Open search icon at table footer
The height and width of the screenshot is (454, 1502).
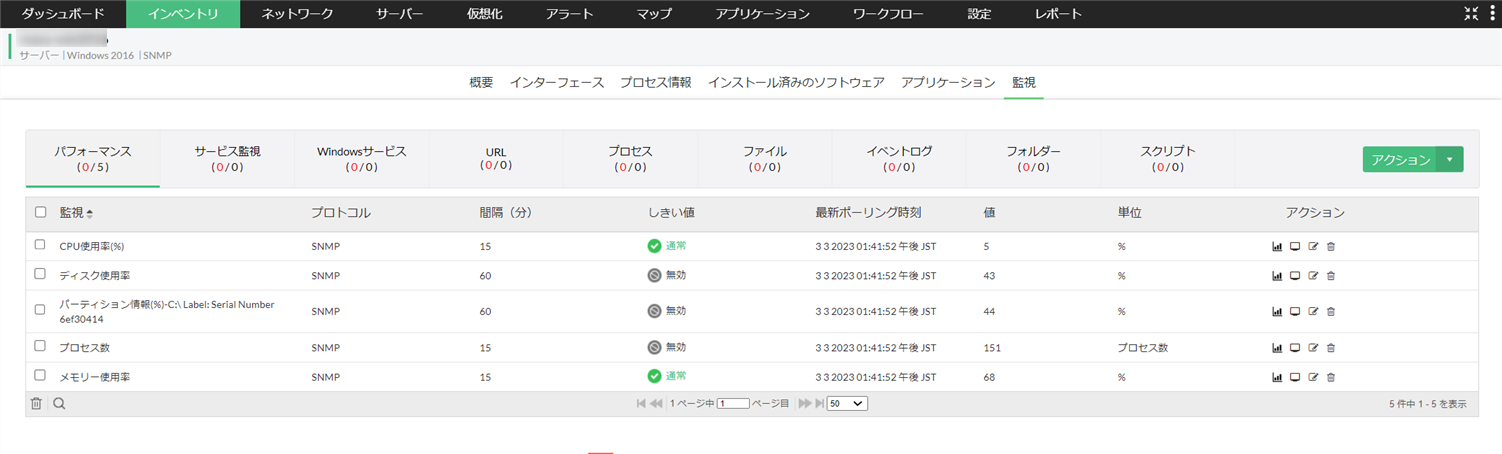coord(59,404)
